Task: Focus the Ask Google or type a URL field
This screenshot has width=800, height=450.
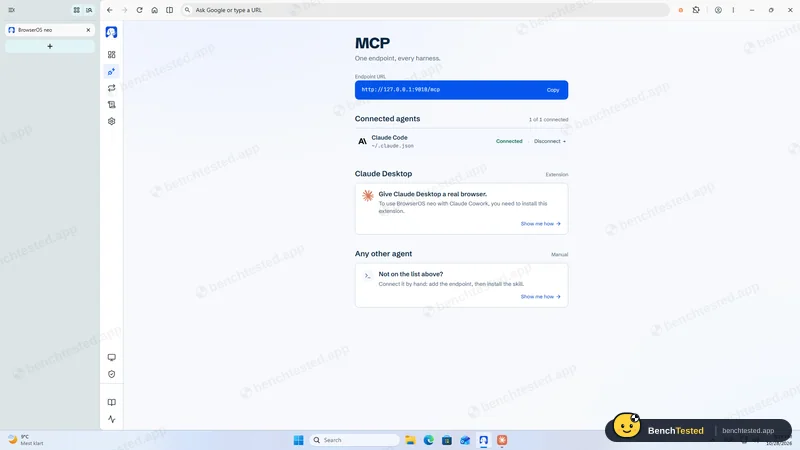Action: (x=425, y=10)
